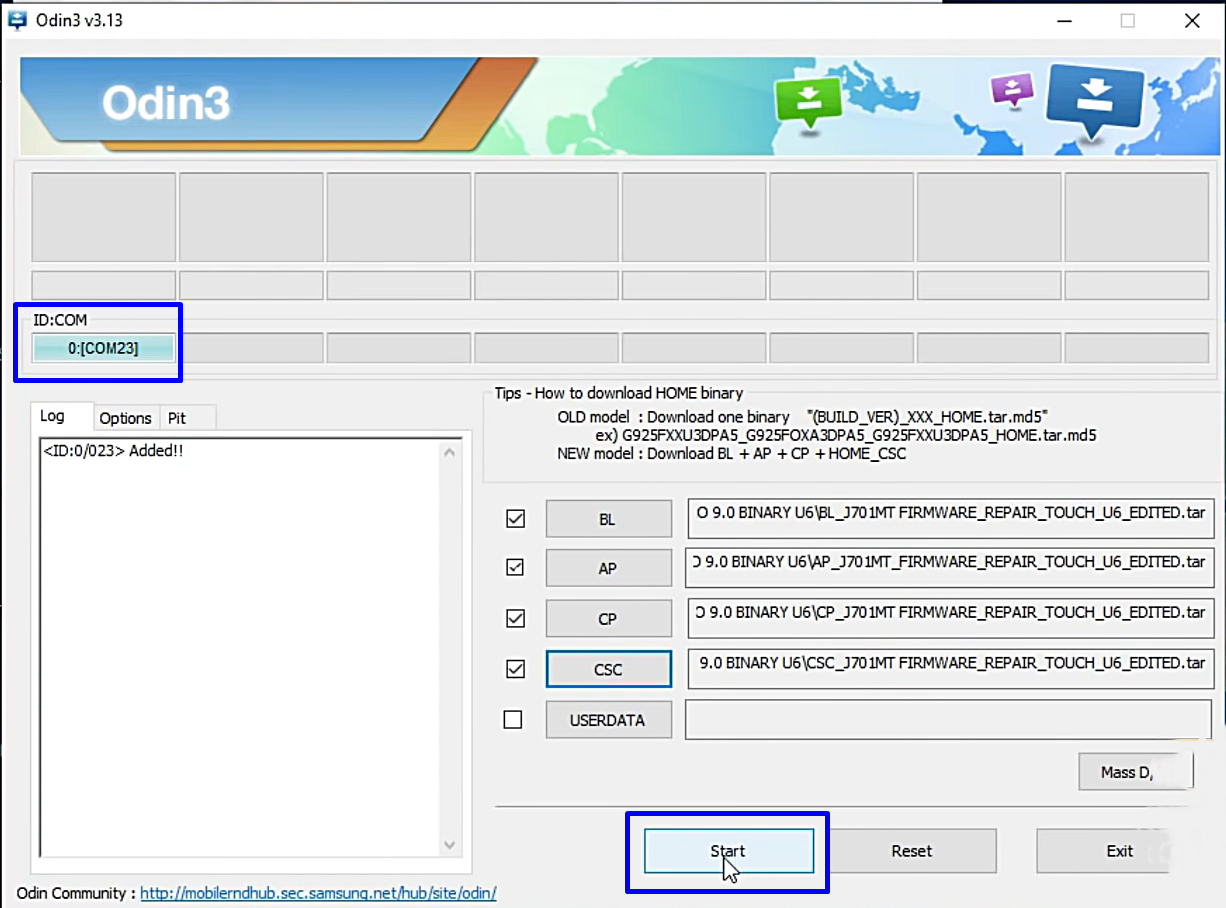Image resolution: width=1226 pixels, height=908 pixels.
Task: Click the ID:COM label
Action: 60,320
